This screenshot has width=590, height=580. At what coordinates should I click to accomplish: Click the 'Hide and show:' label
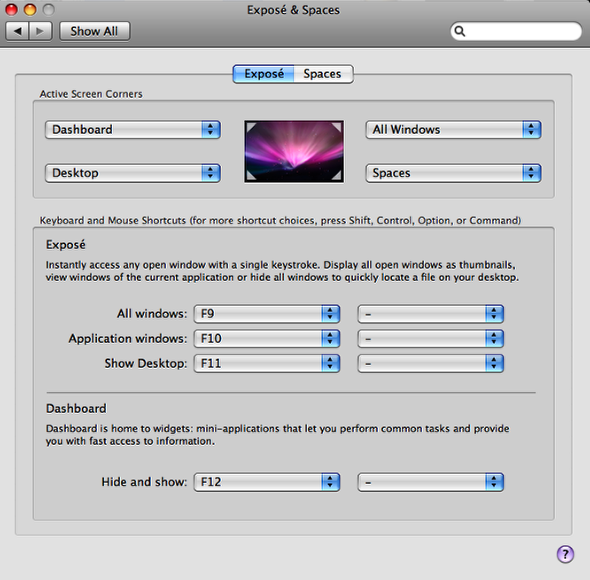point(144,482)
